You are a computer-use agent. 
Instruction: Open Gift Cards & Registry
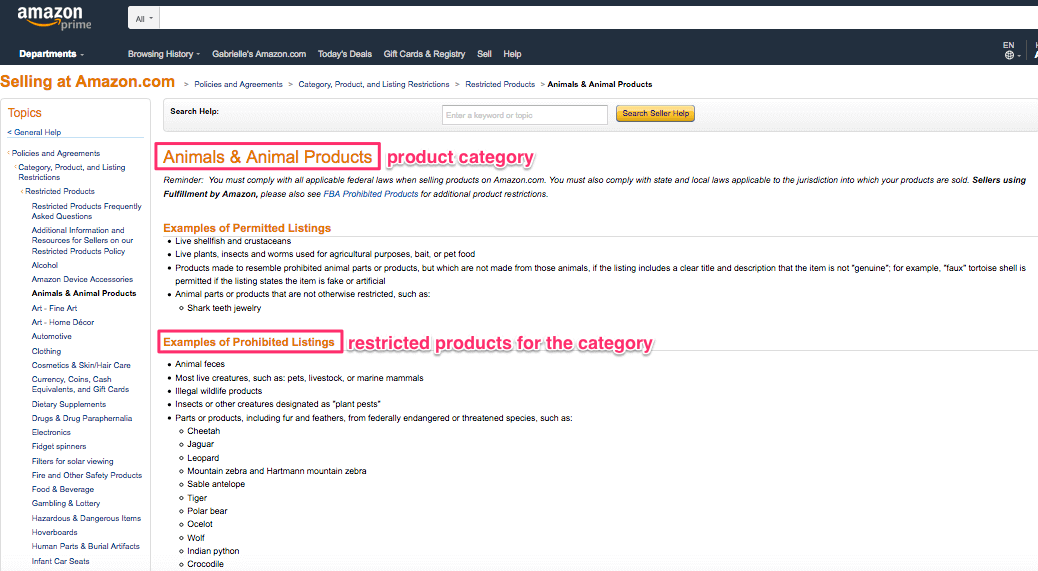coord(424,54)
